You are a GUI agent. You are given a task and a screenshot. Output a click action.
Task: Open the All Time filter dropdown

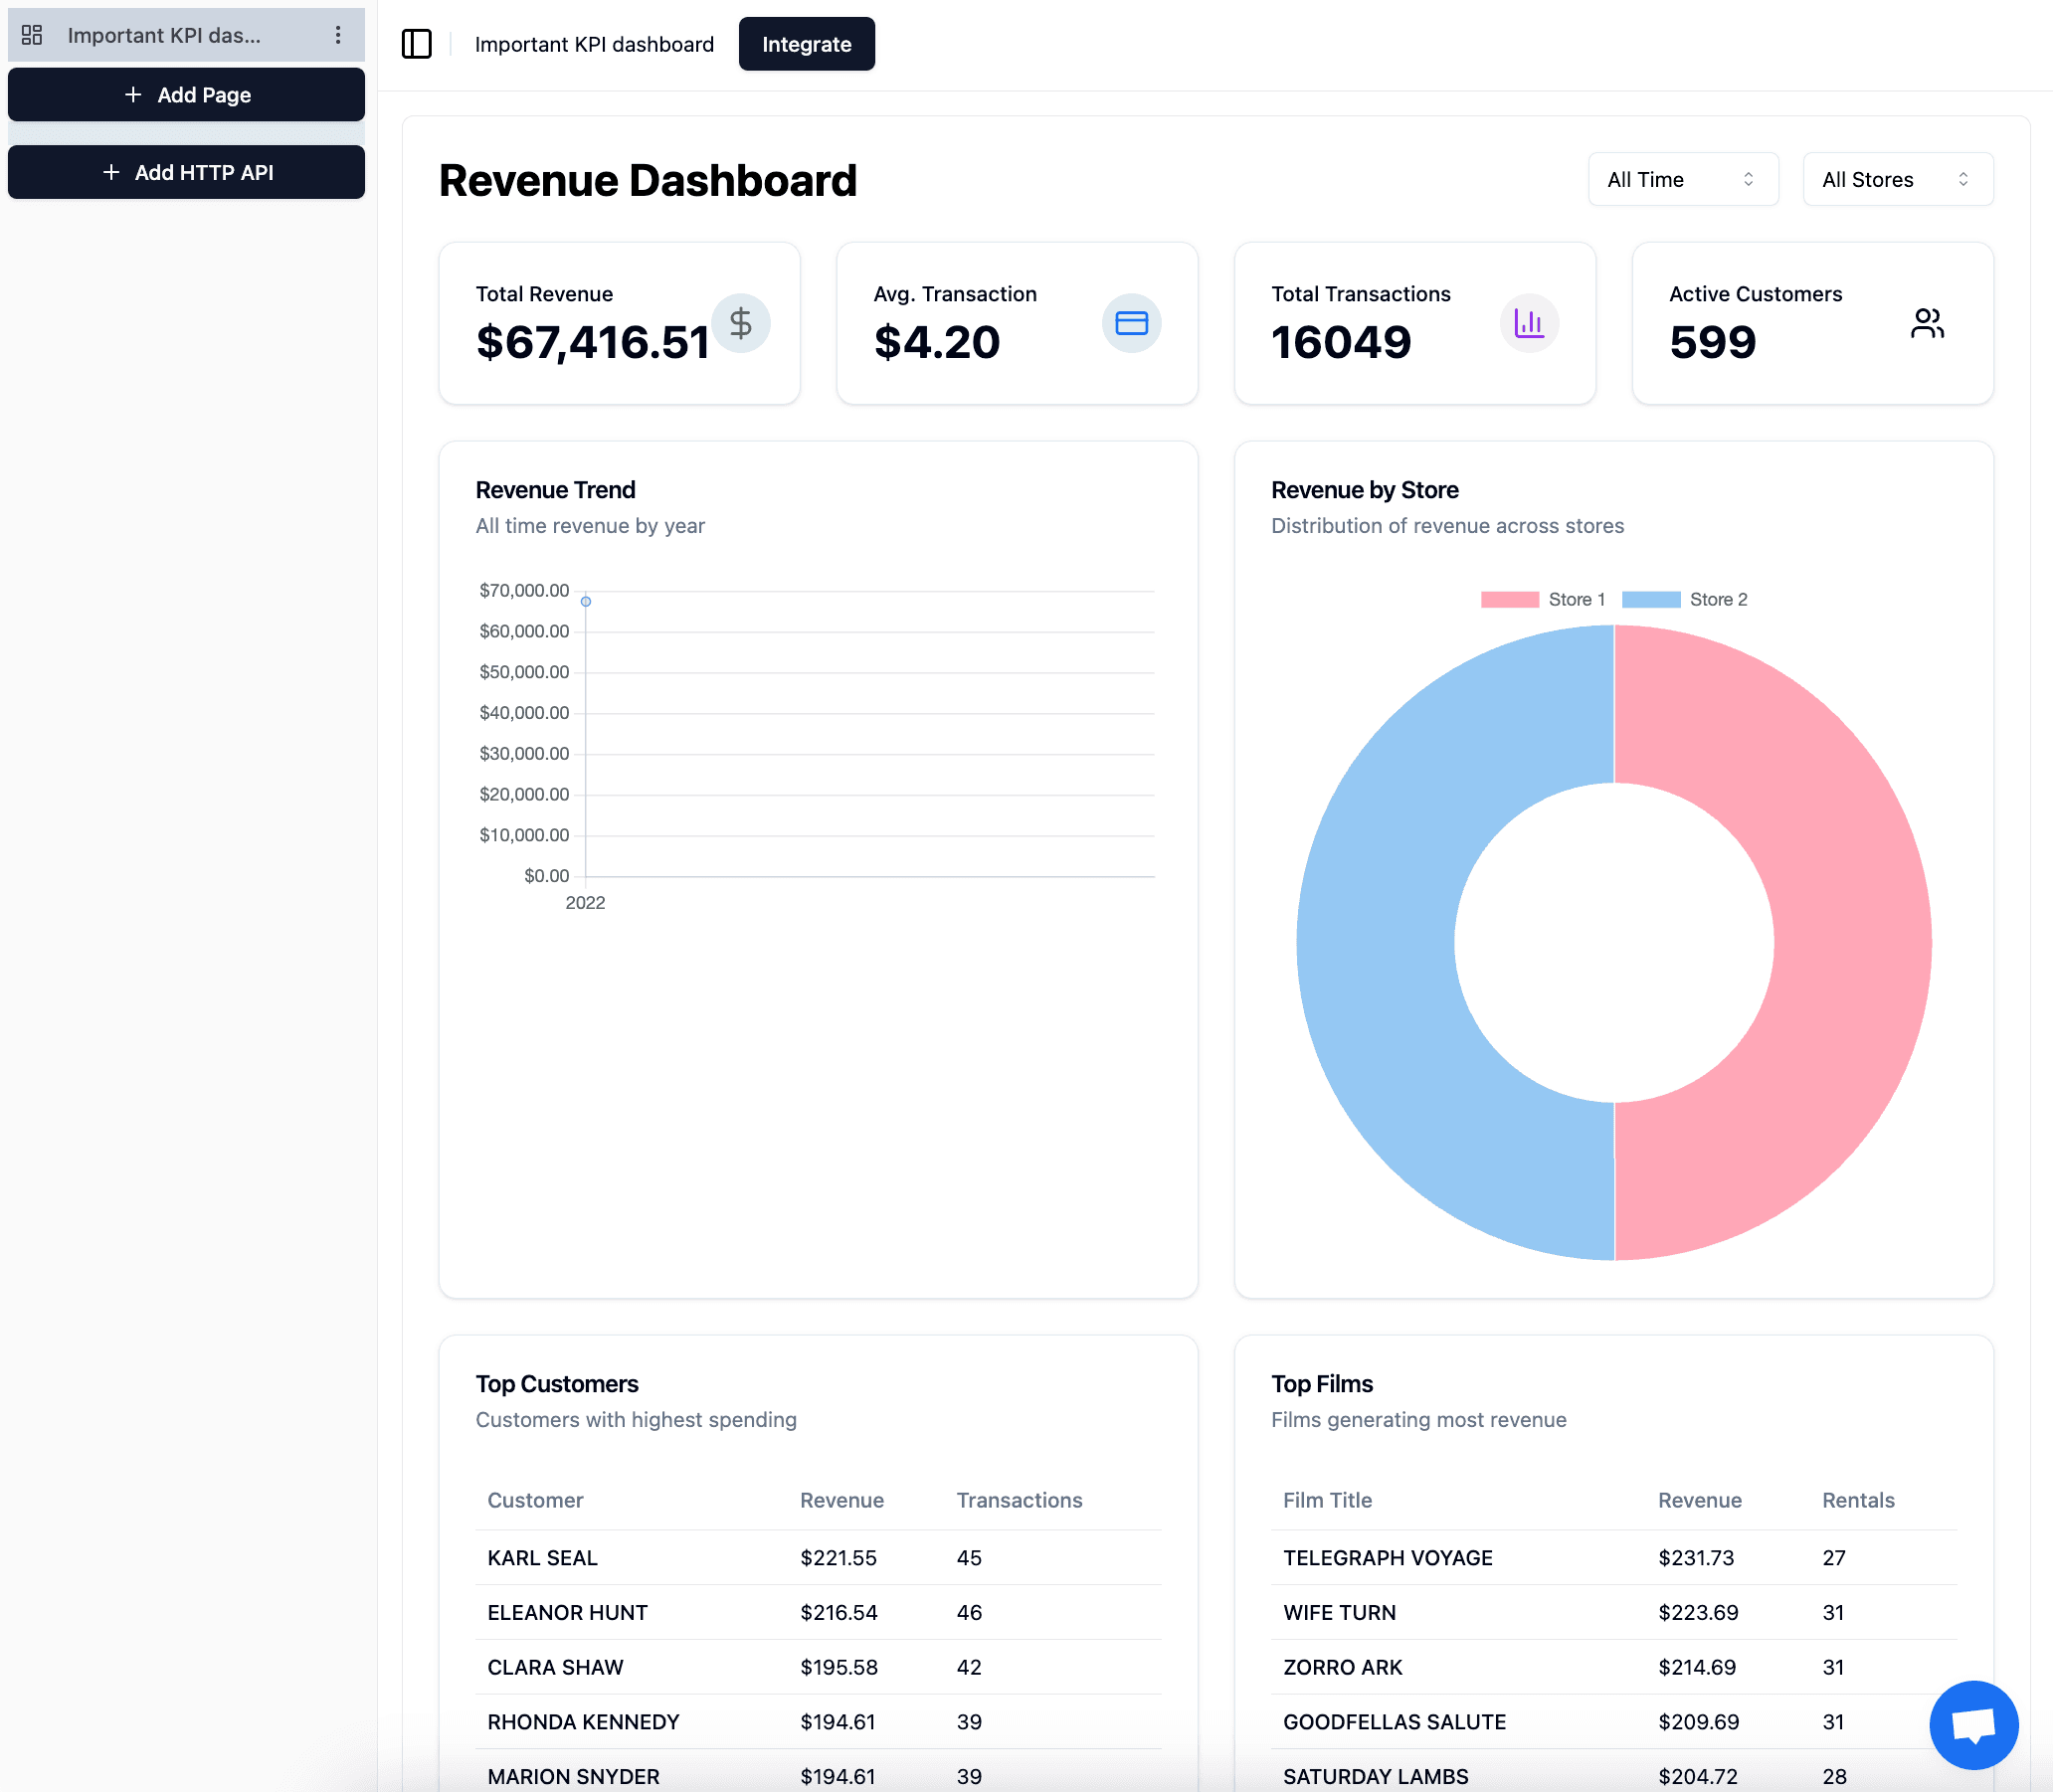[x=1682, y=179]
